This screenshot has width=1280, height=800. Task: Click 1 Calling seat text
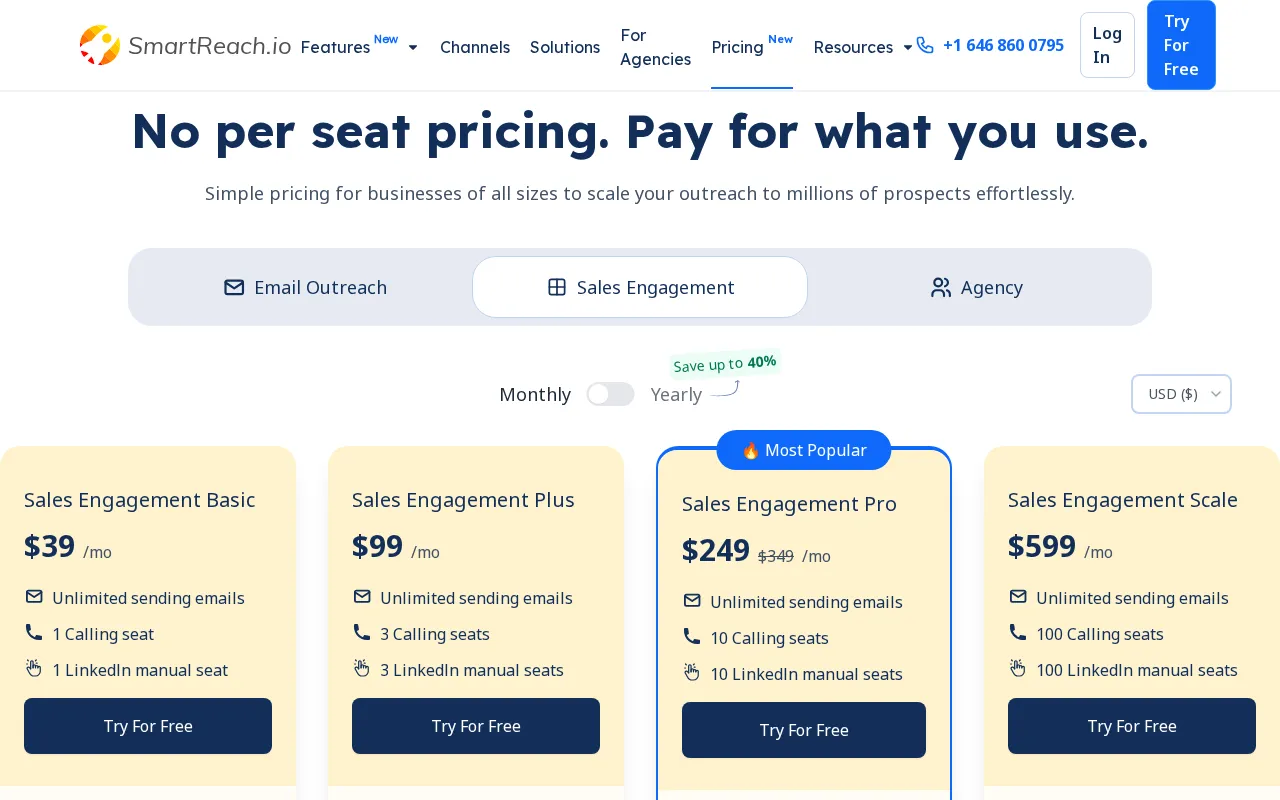(103, 634)
